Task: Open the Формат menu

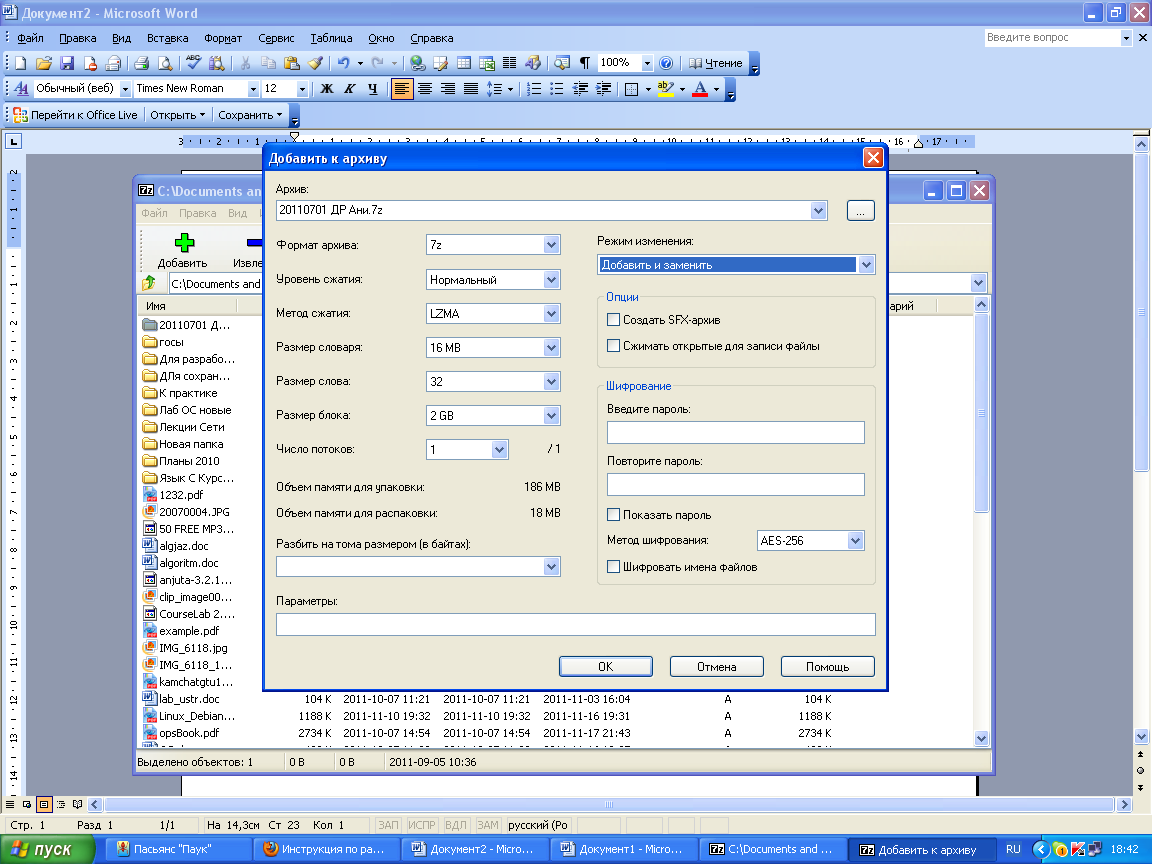Action: click(223, 38)
